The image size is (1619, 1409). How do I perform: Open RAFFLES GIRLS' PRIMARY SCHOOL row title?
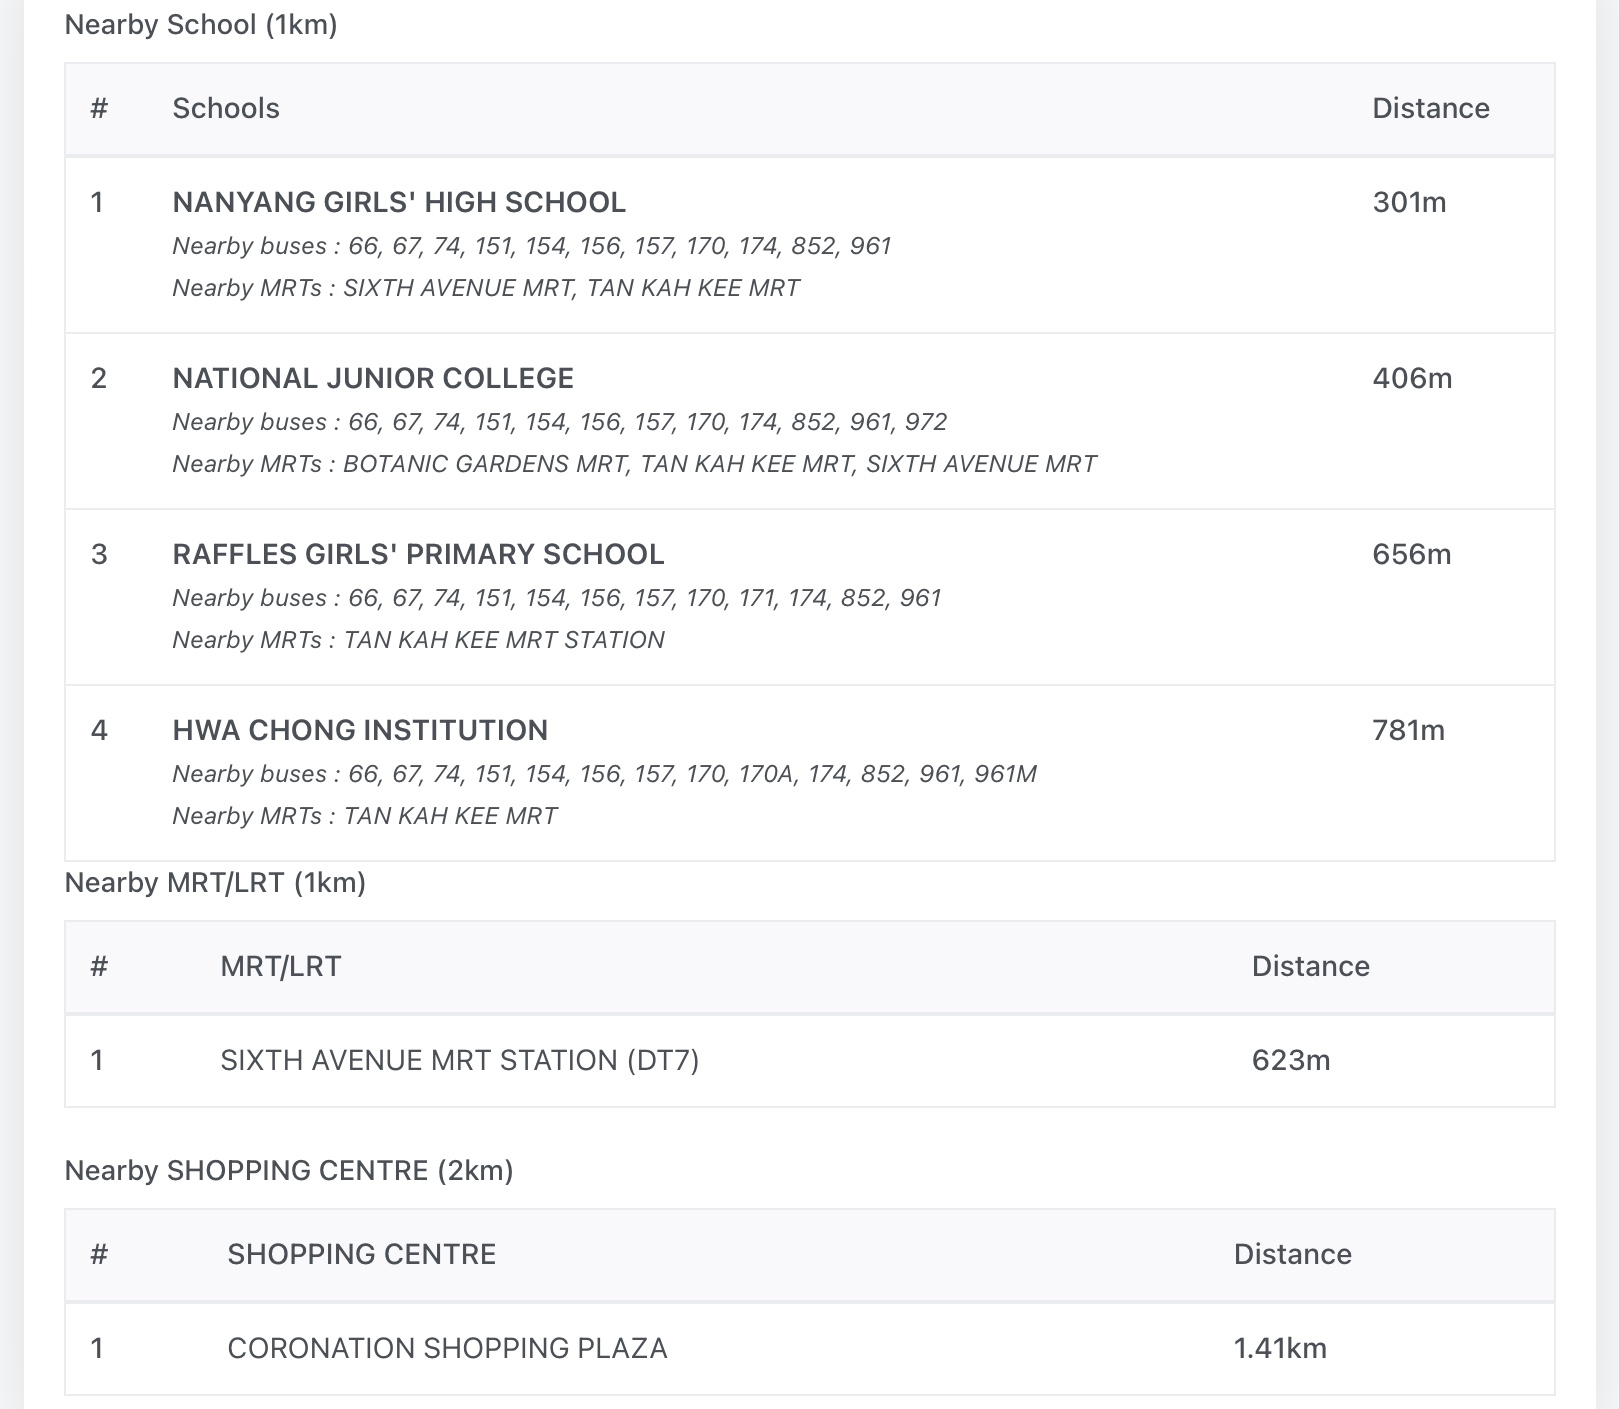pyautogui.click(x=418, y=555)
